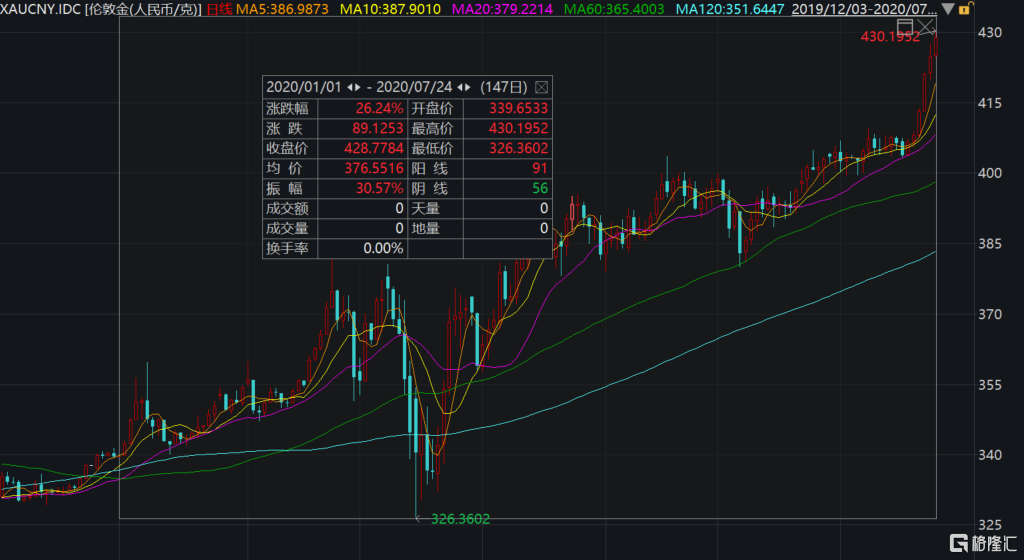
Task: Open the gray triangle dropdown beside date range
Action: click(948, 9)
